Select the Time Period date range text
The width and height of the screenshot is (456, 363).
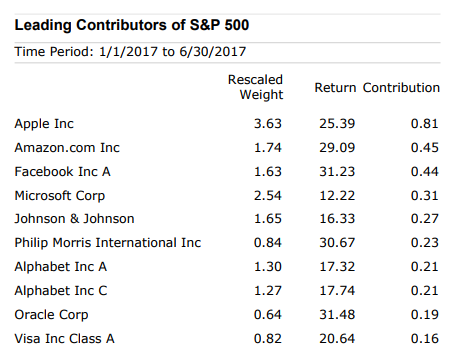(130, 52)
